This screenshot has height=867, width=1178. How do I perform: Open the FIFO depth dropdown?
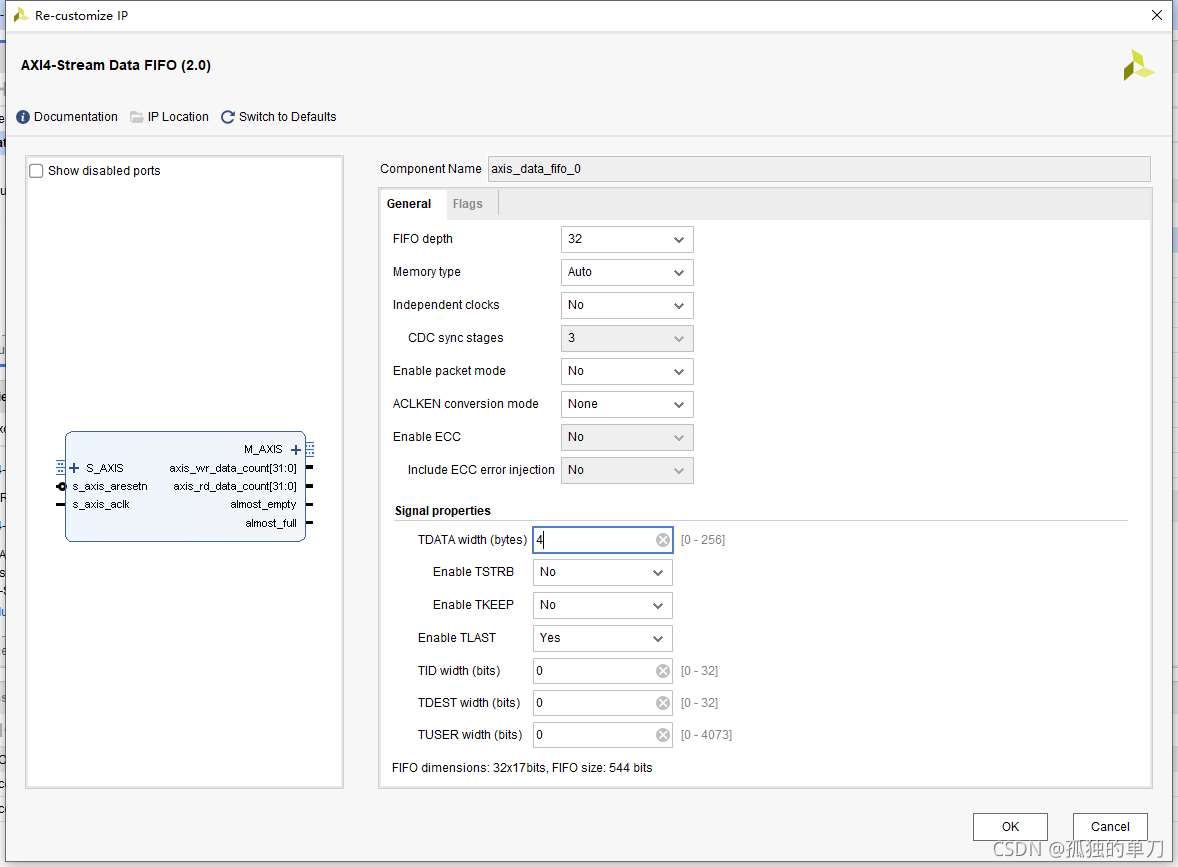coord(627,240)
